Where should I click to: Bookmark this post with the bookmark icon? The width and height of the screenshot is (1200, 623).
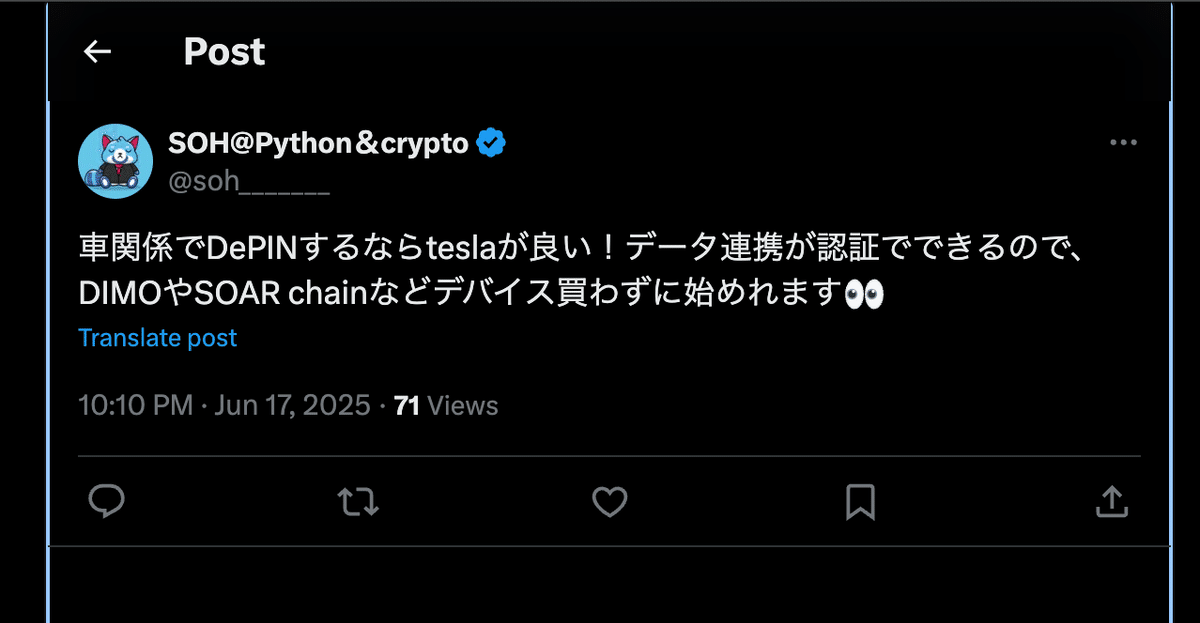click(860, 503)
